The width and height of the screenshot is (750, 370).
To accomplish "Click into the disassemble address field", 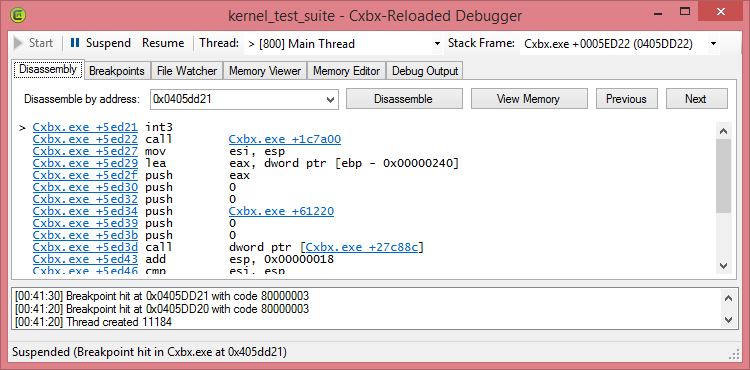I will 237,99.
